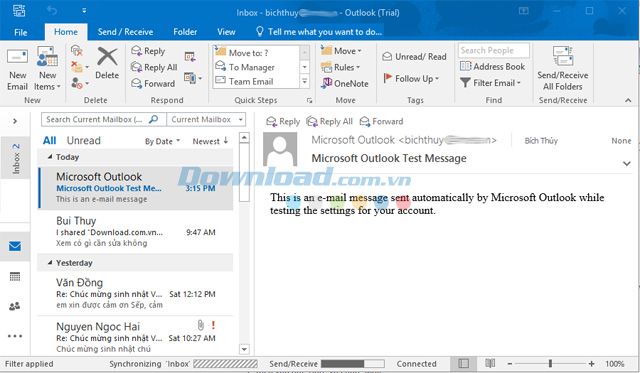The width and height of the screenshot is (640, 373).
Task: Open the email from Nguyen Ngoc Hai
Action: click(136, 337)
